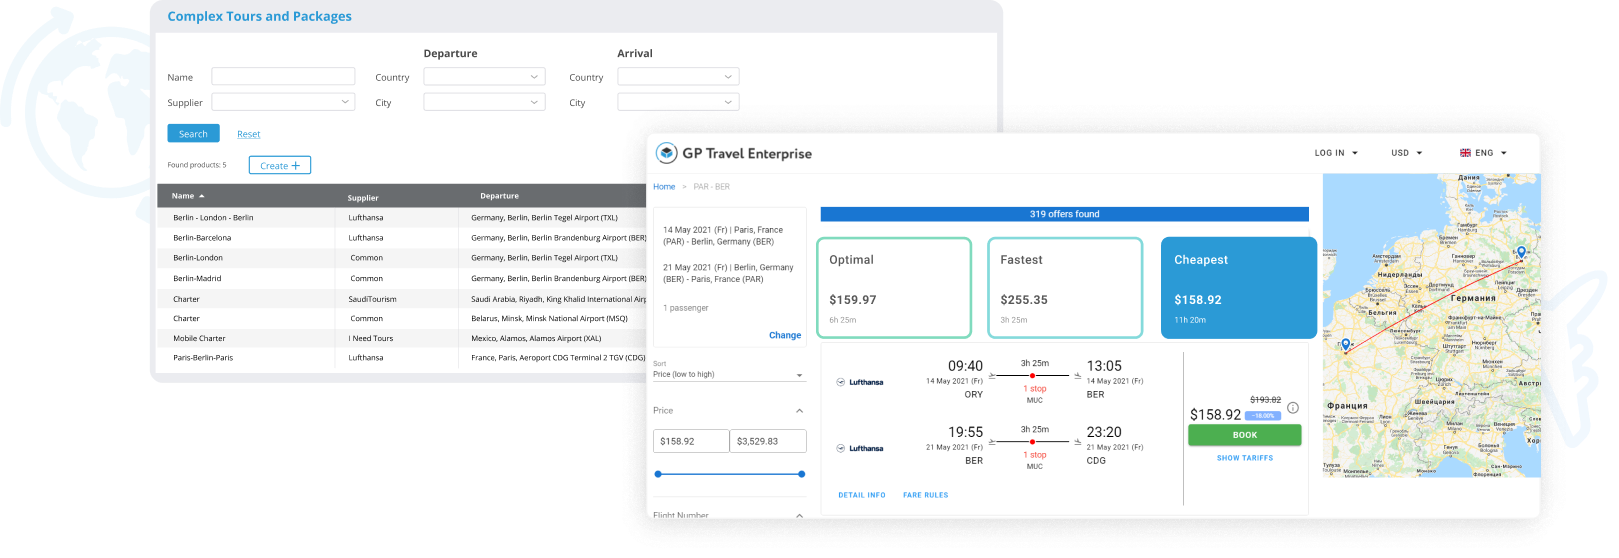This screenshot has width=1619, height=558.
Task: Click the GP Travel Enterprise logo icon
Action: click(666, 153)
